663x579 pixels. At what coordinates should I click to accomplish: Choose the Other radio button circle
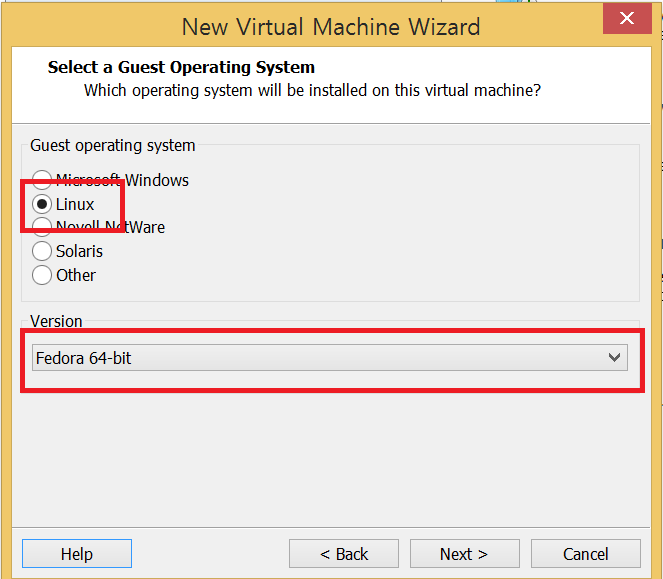click(42, 275)
